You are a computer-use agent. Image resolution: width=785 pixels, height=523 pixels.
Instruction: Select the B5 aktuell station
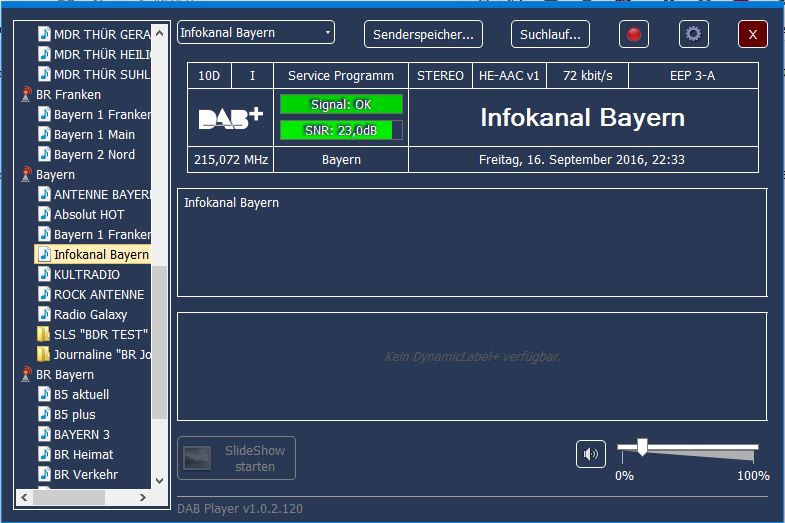point(81,394)
